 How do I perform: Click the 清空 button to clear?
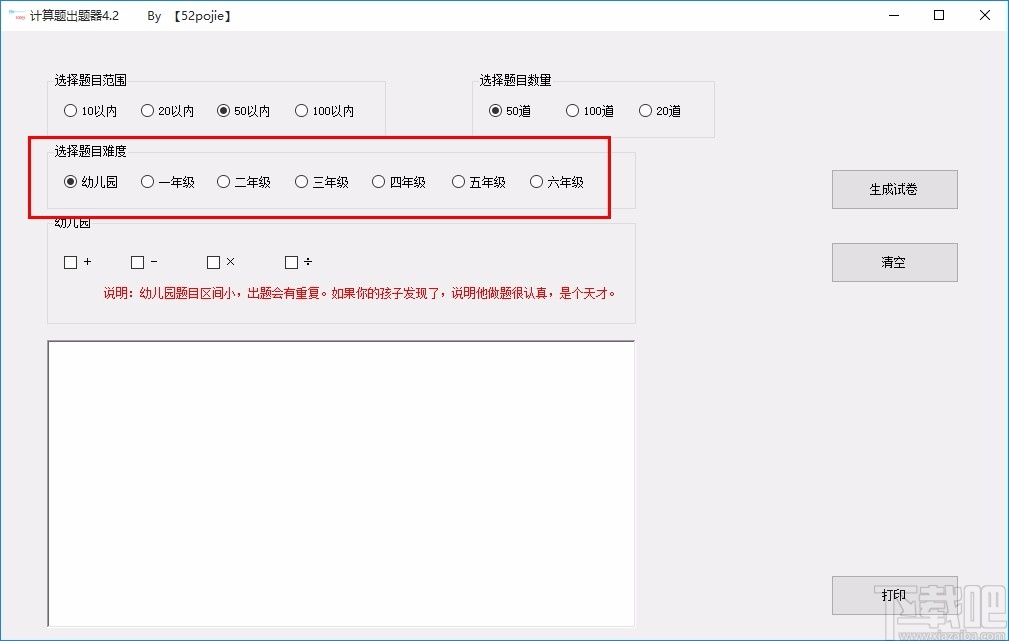coord(893,262)
